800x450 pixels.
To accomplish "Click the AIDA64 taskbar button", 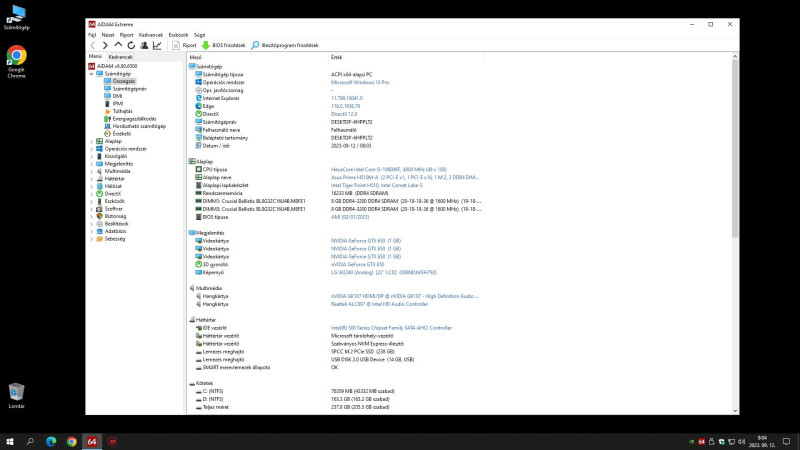I will point(92,441).
